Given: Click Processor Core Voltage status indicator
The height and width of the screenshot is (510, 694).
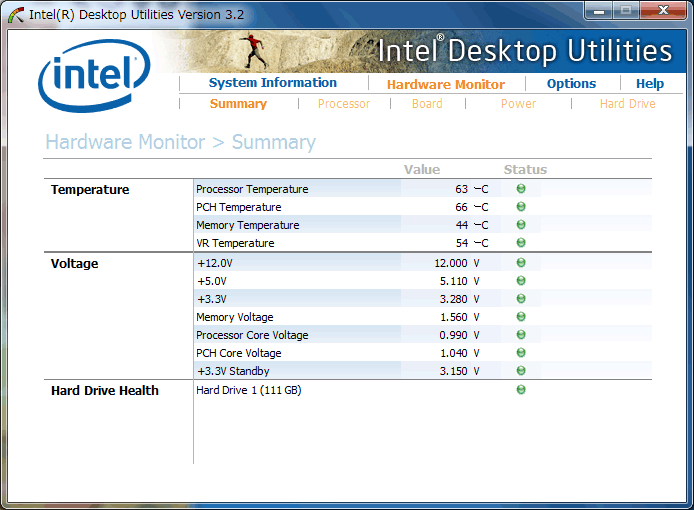Looking at the screenshot, I should point(521,335).
